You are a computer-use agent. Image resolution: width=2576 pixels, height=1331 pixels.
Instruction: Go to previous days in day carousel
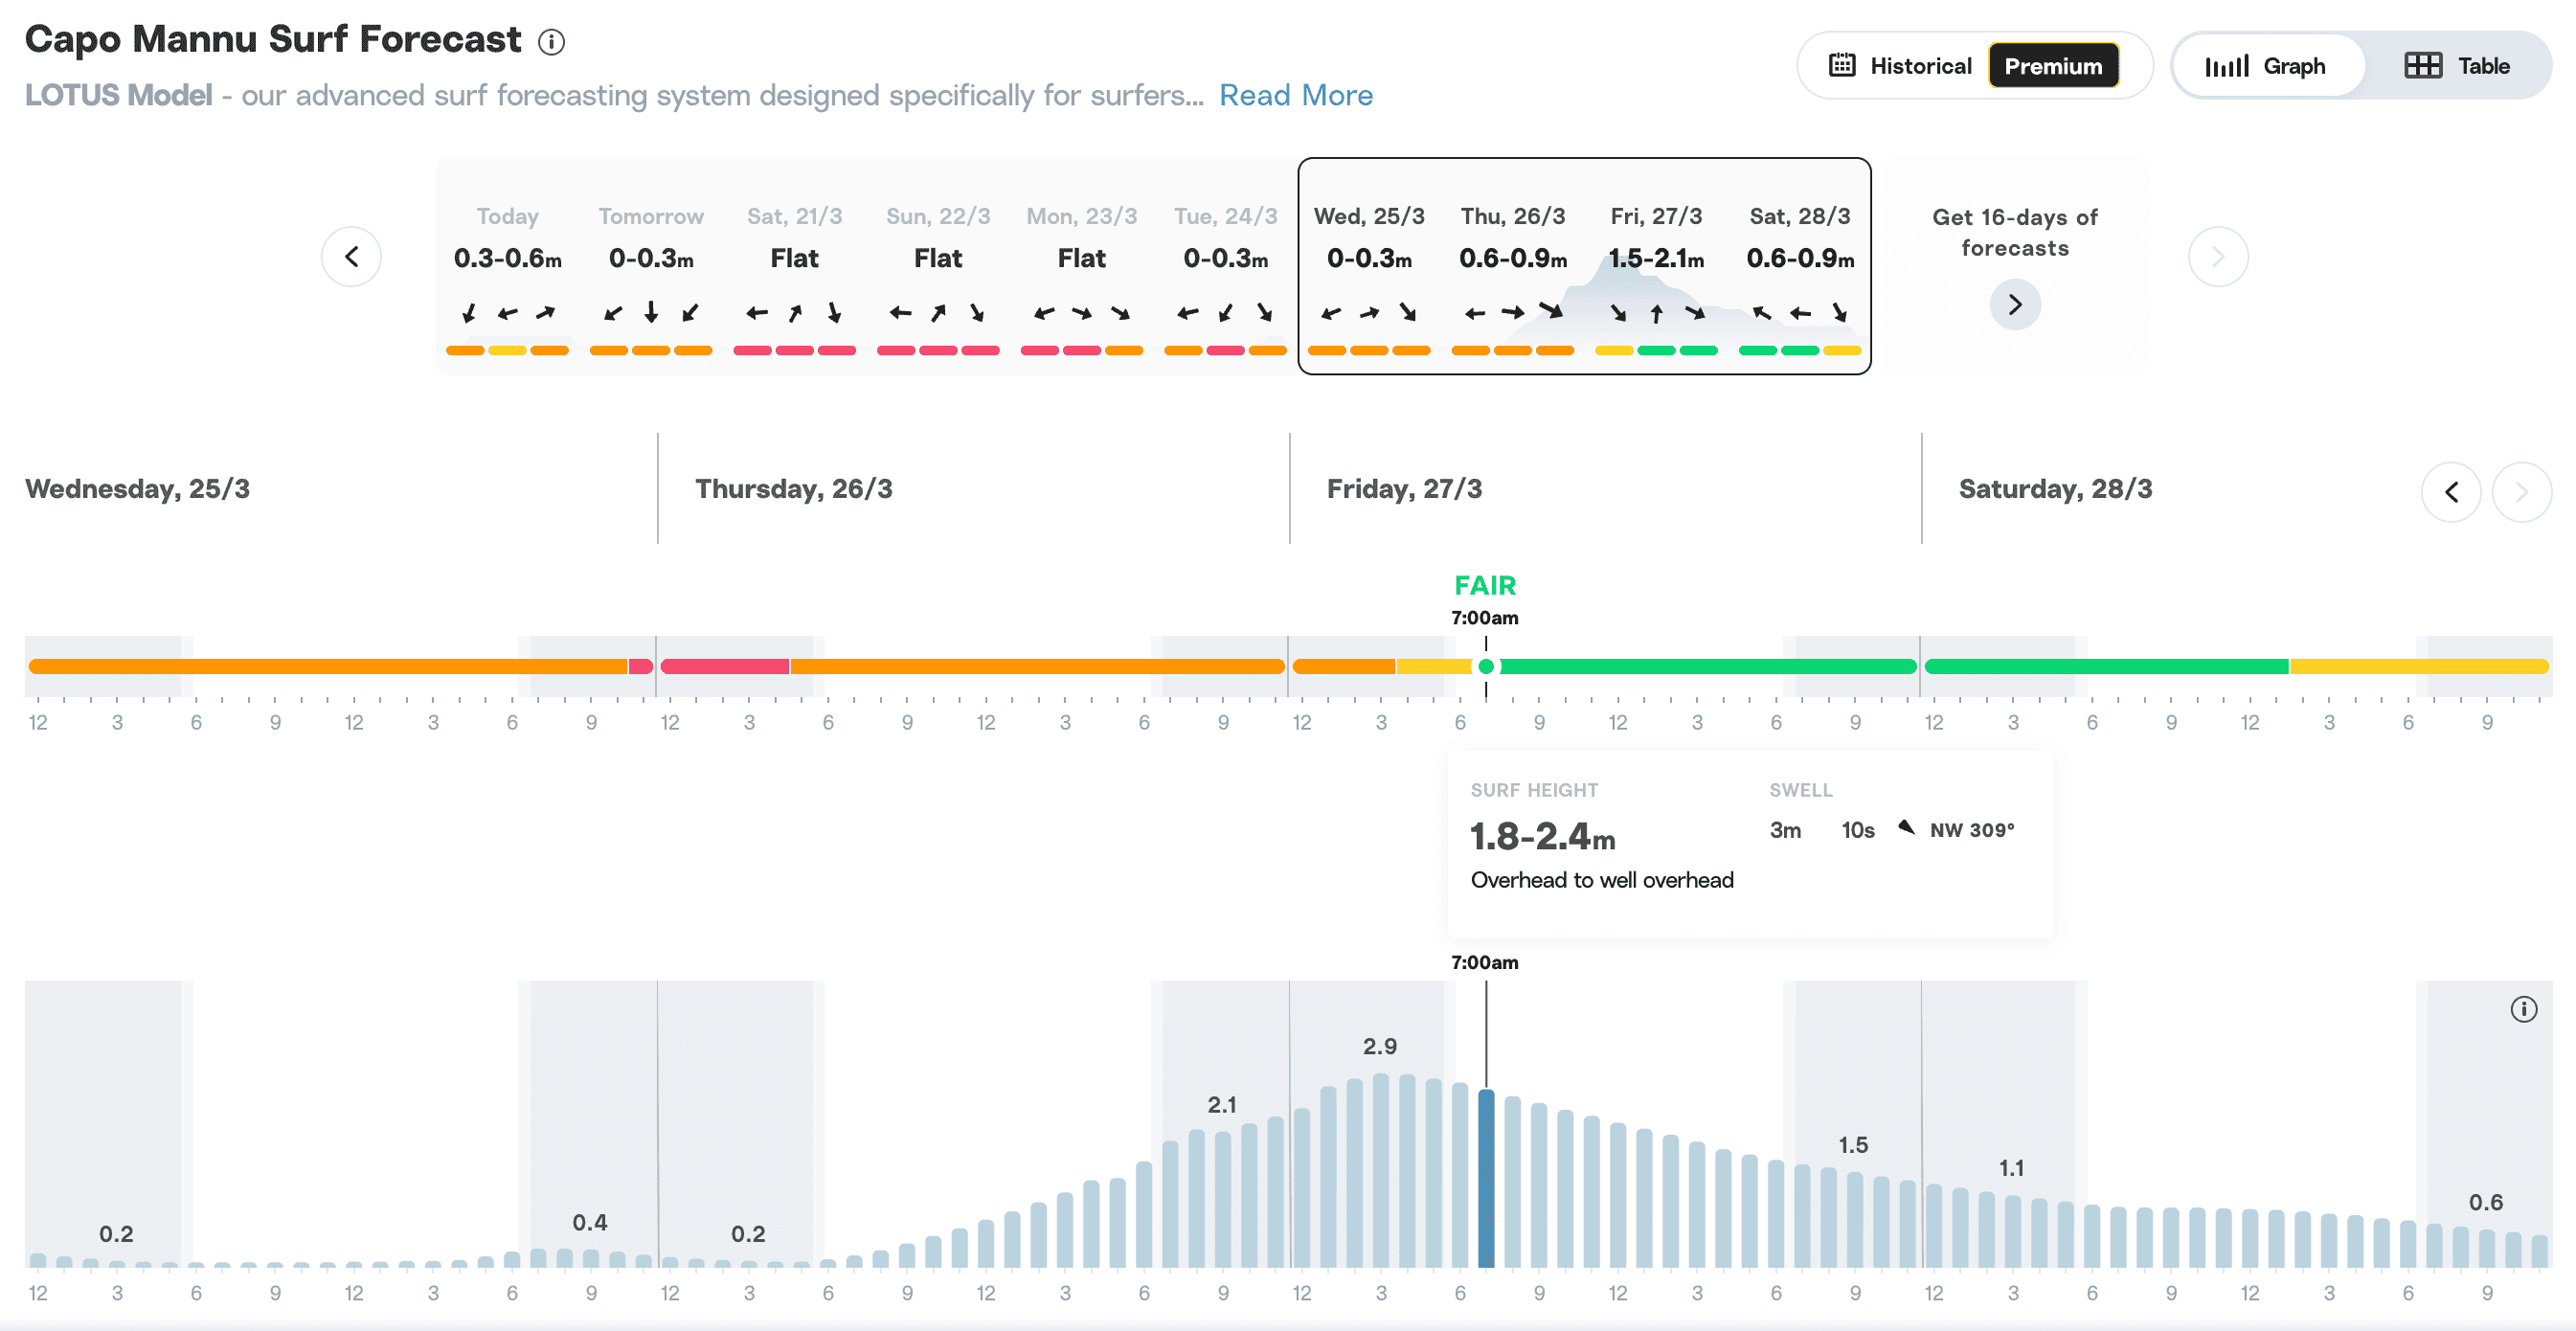(x=351, y=257)
